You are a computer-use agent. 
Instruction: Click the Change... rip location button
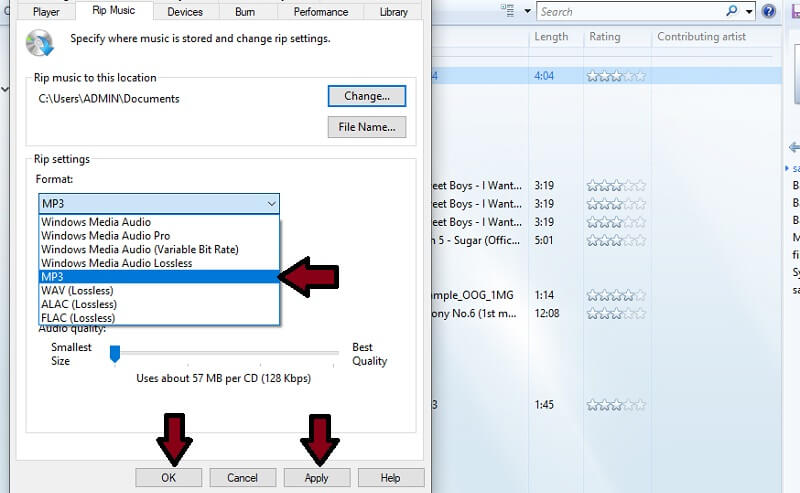(367, 96)
